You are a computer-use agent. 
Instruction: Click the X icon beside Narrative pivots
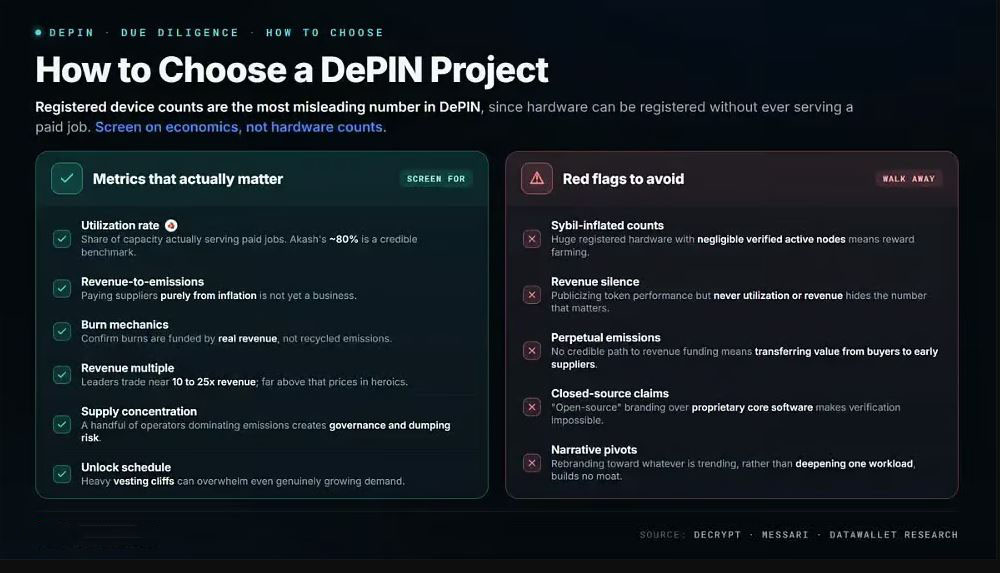point(532,463)
